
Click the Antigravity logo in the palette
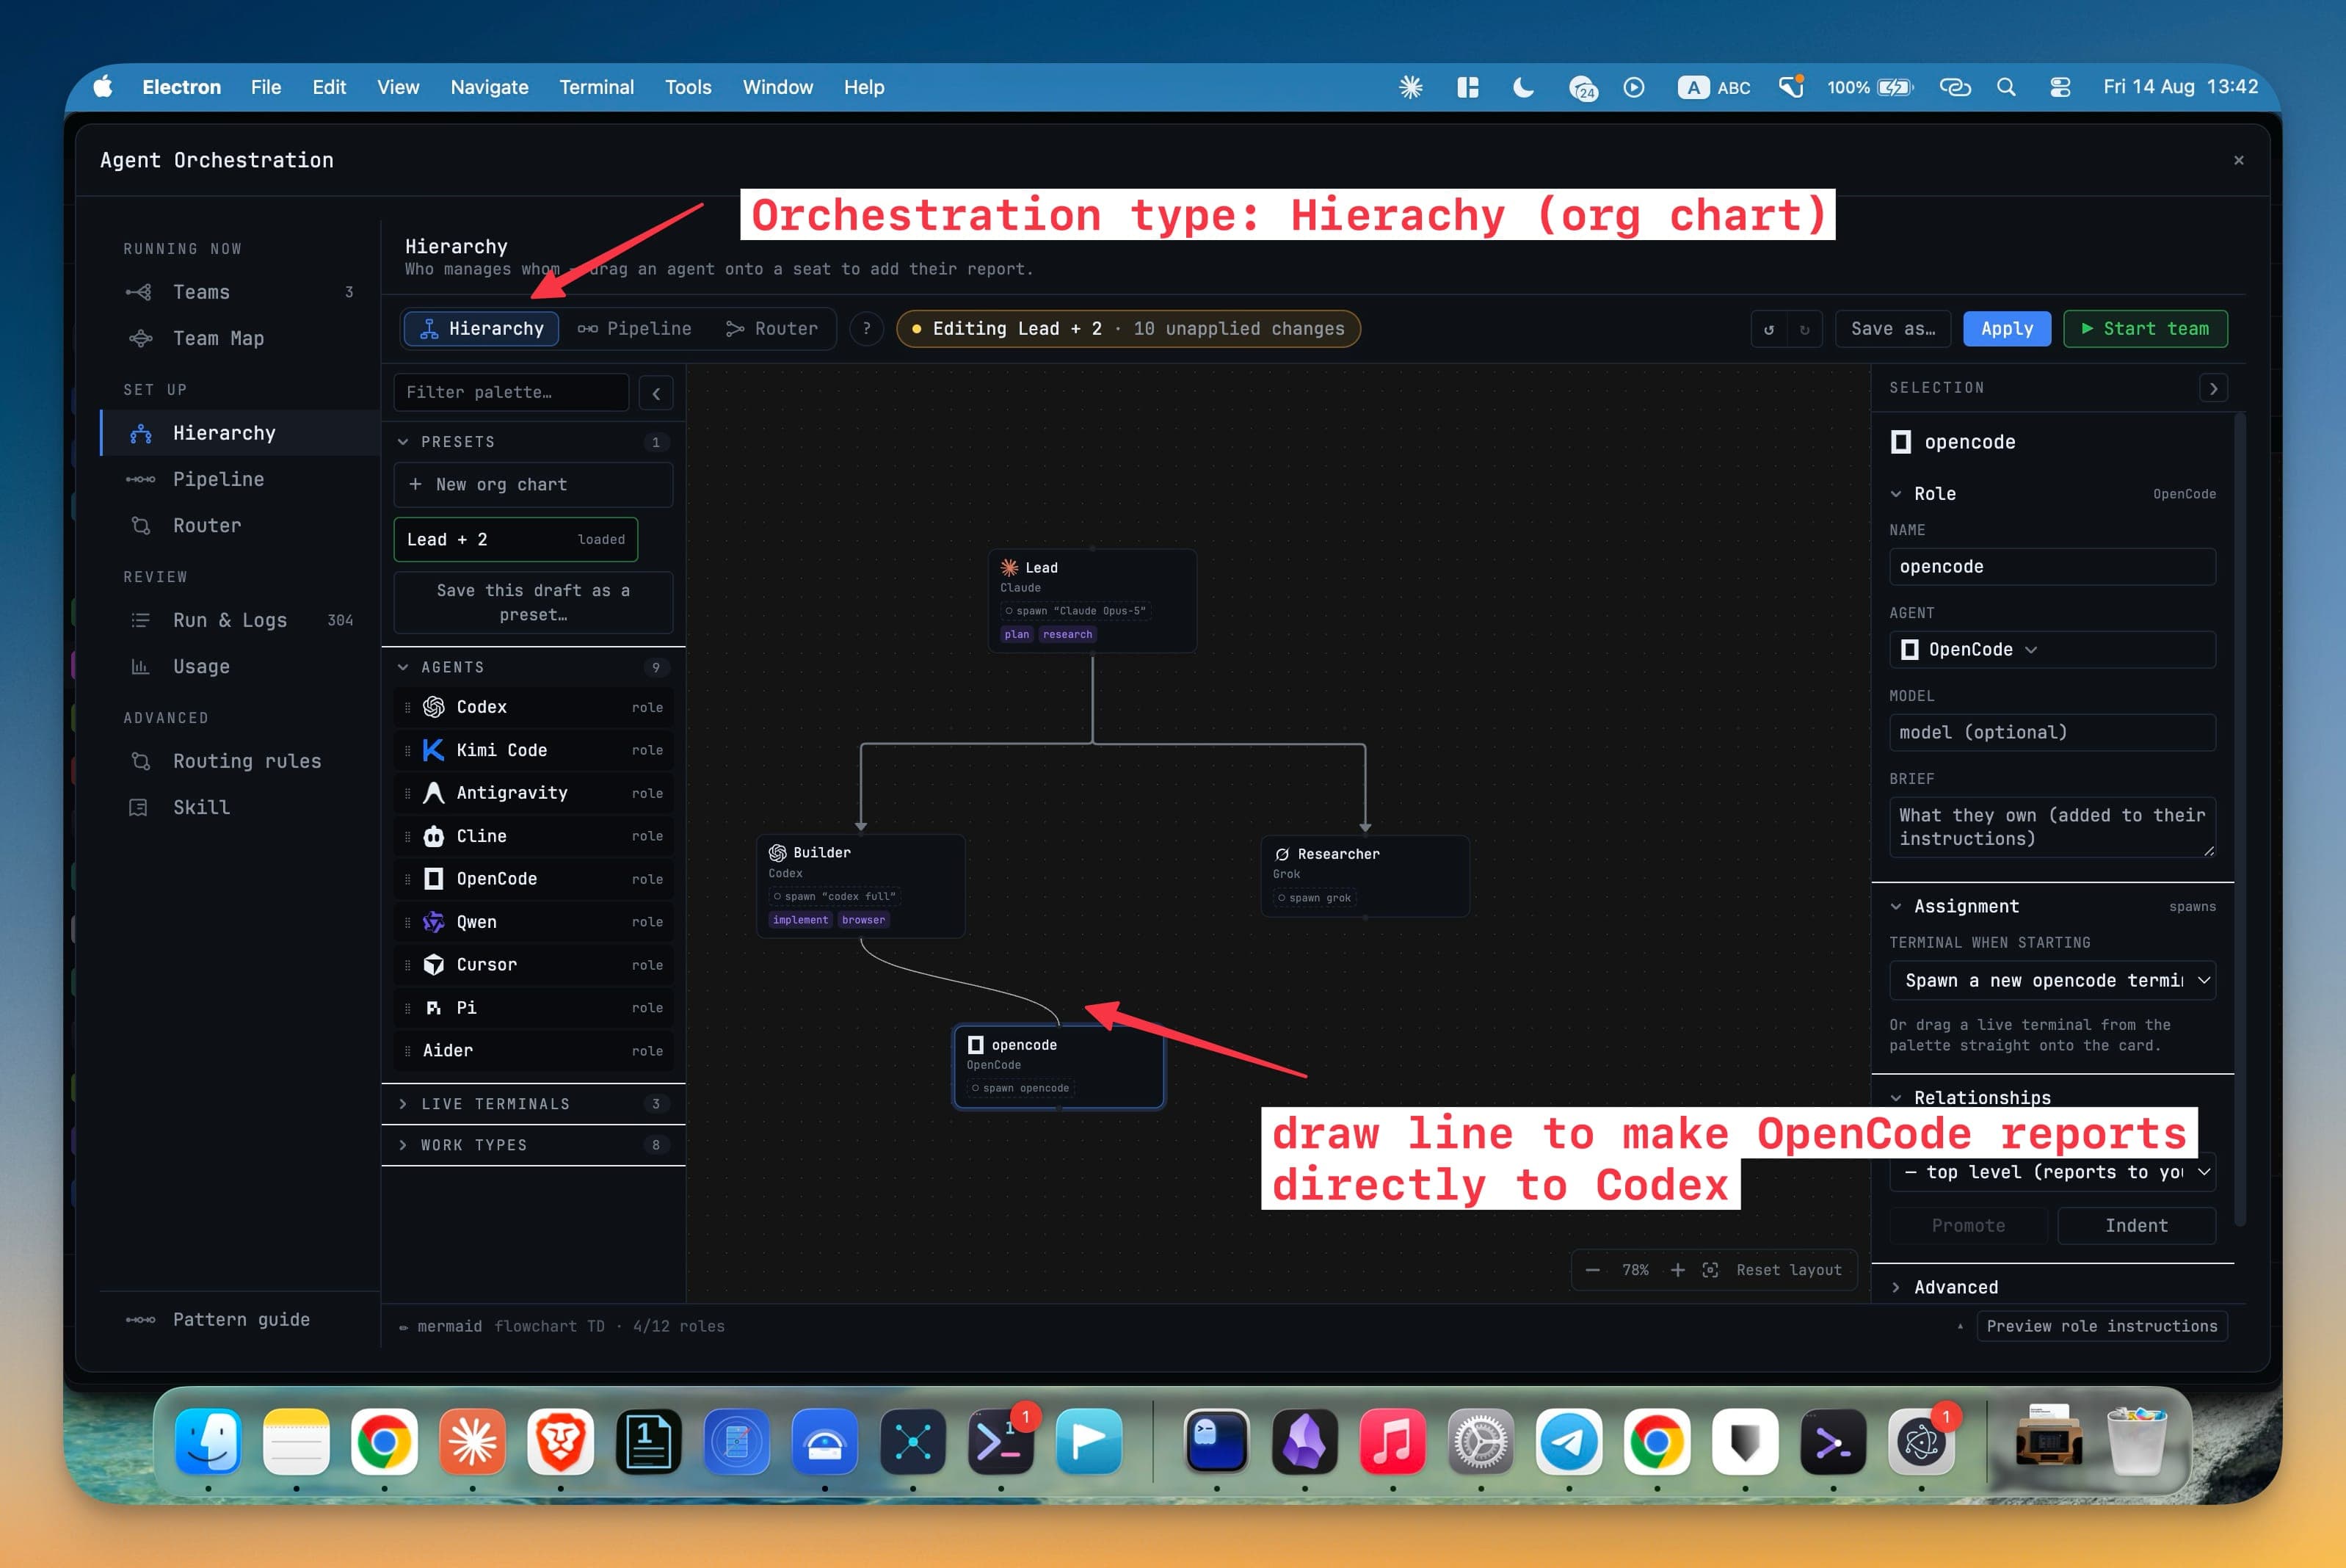(x=433, y=793)
